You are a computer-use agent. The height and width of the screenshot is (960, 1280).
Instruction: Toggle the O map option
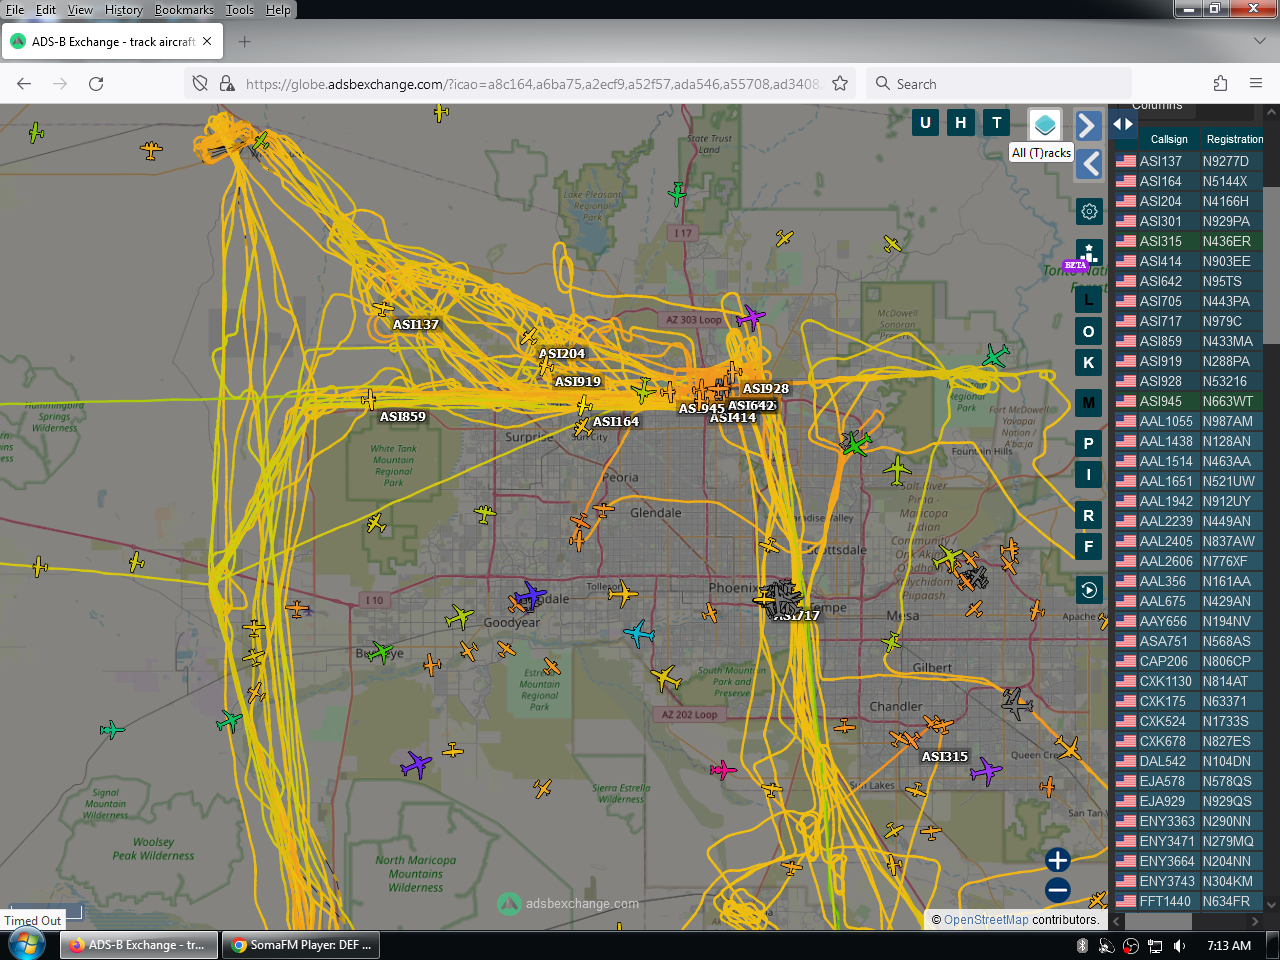point(1089,331)
